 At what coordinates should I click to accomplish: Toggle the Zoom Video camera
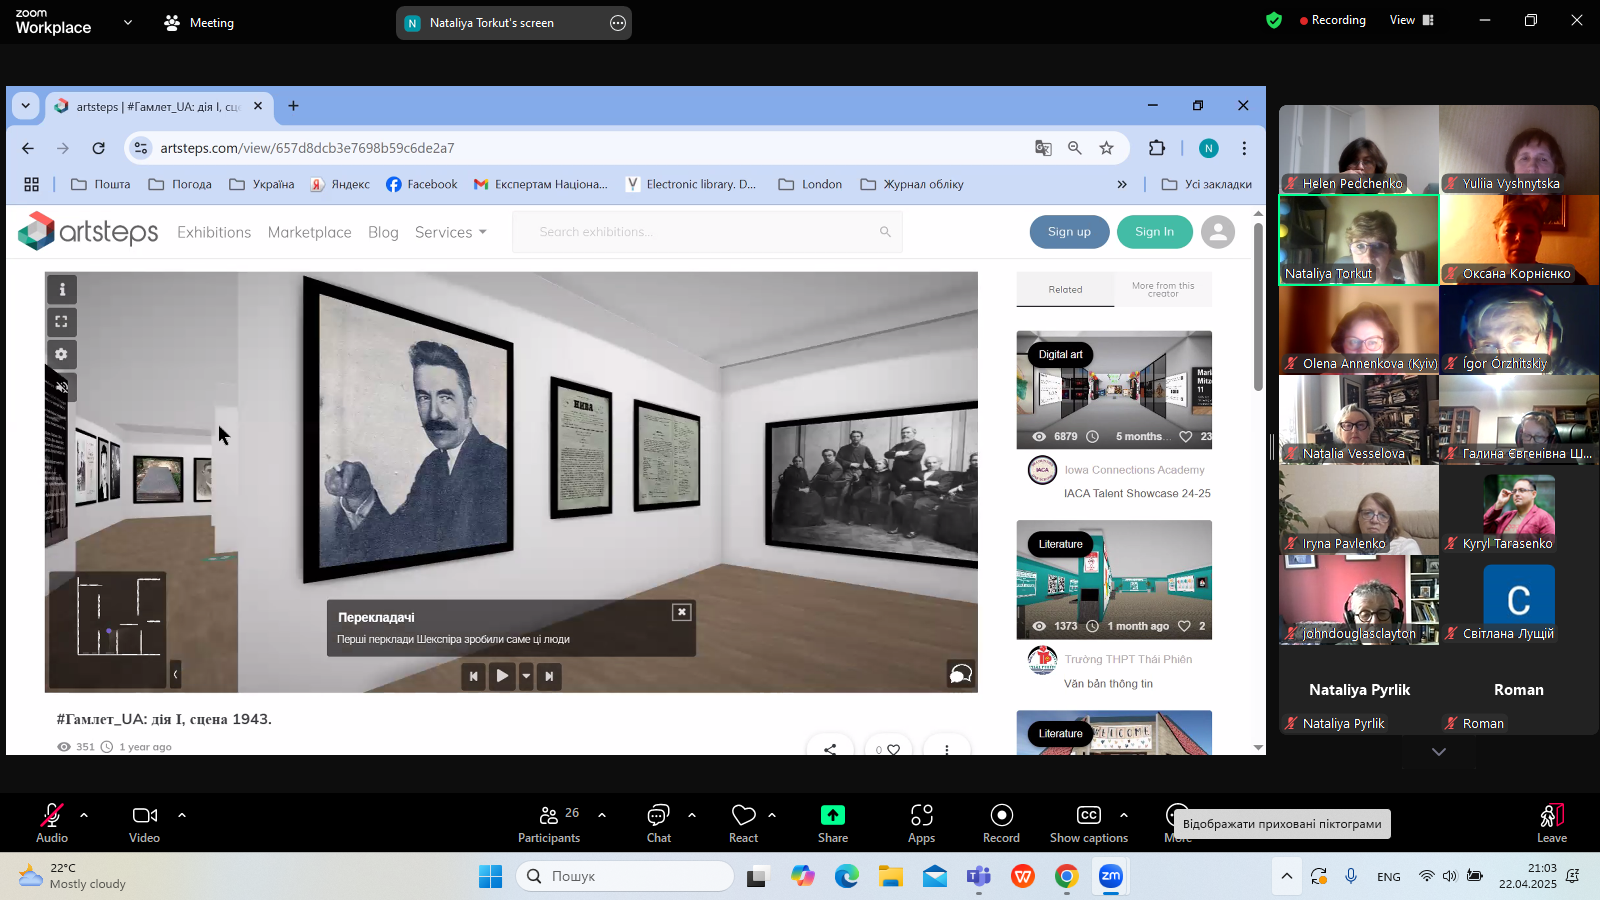[x=144, y=823]
